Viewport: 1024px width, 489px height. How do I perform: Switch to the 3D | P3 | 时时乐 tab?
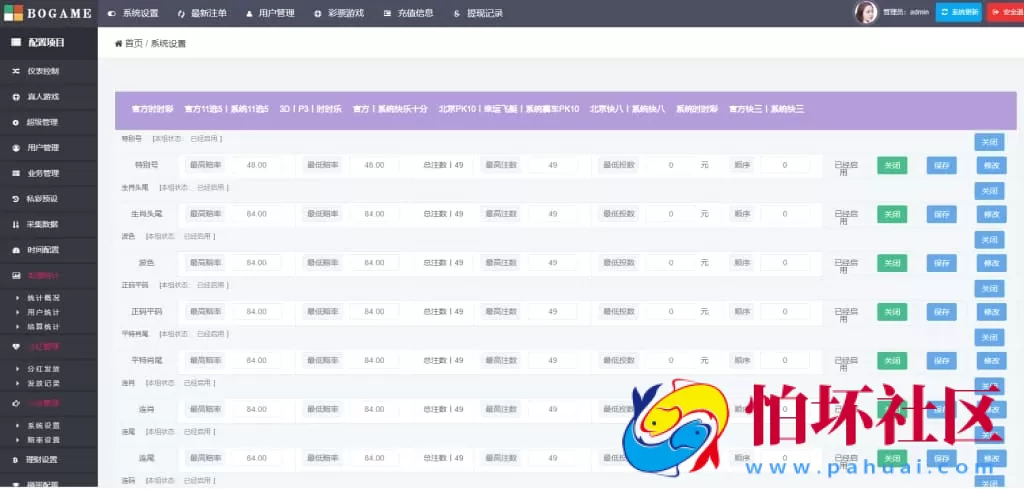[311, 109]
